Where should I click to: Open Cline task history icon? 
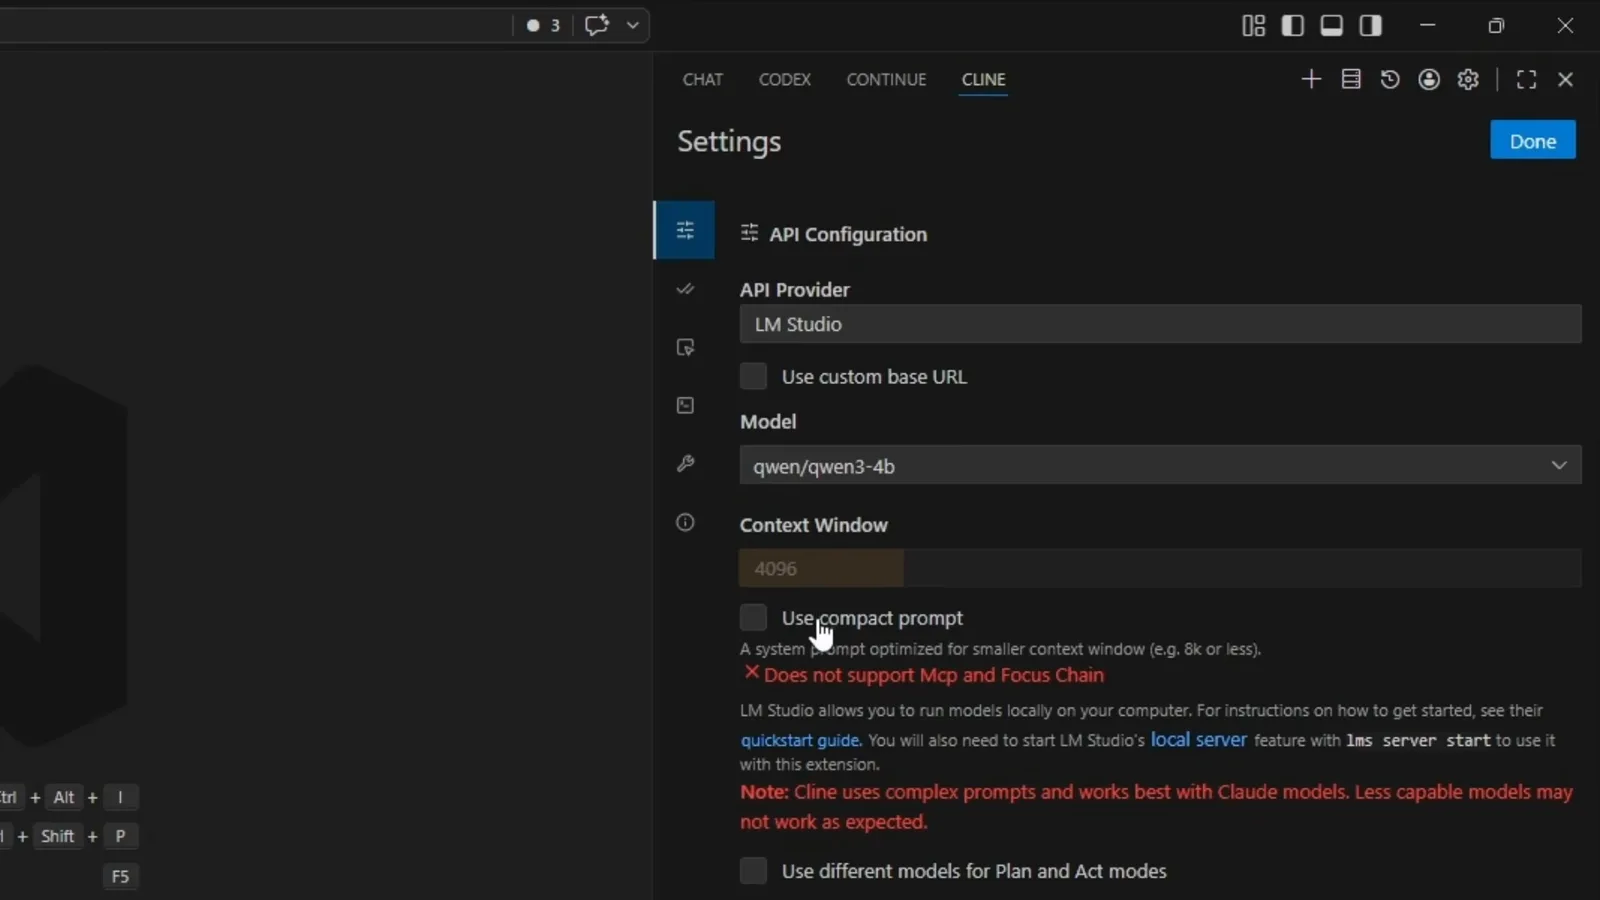pyautogui.click(x=1390, y=79)
